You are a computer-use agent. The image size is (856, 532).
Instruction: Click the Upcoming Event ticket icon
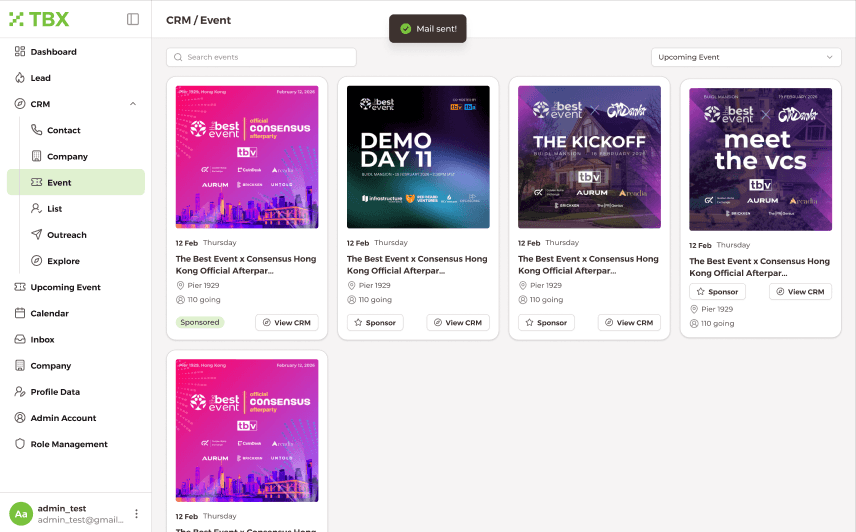[20, 287]
